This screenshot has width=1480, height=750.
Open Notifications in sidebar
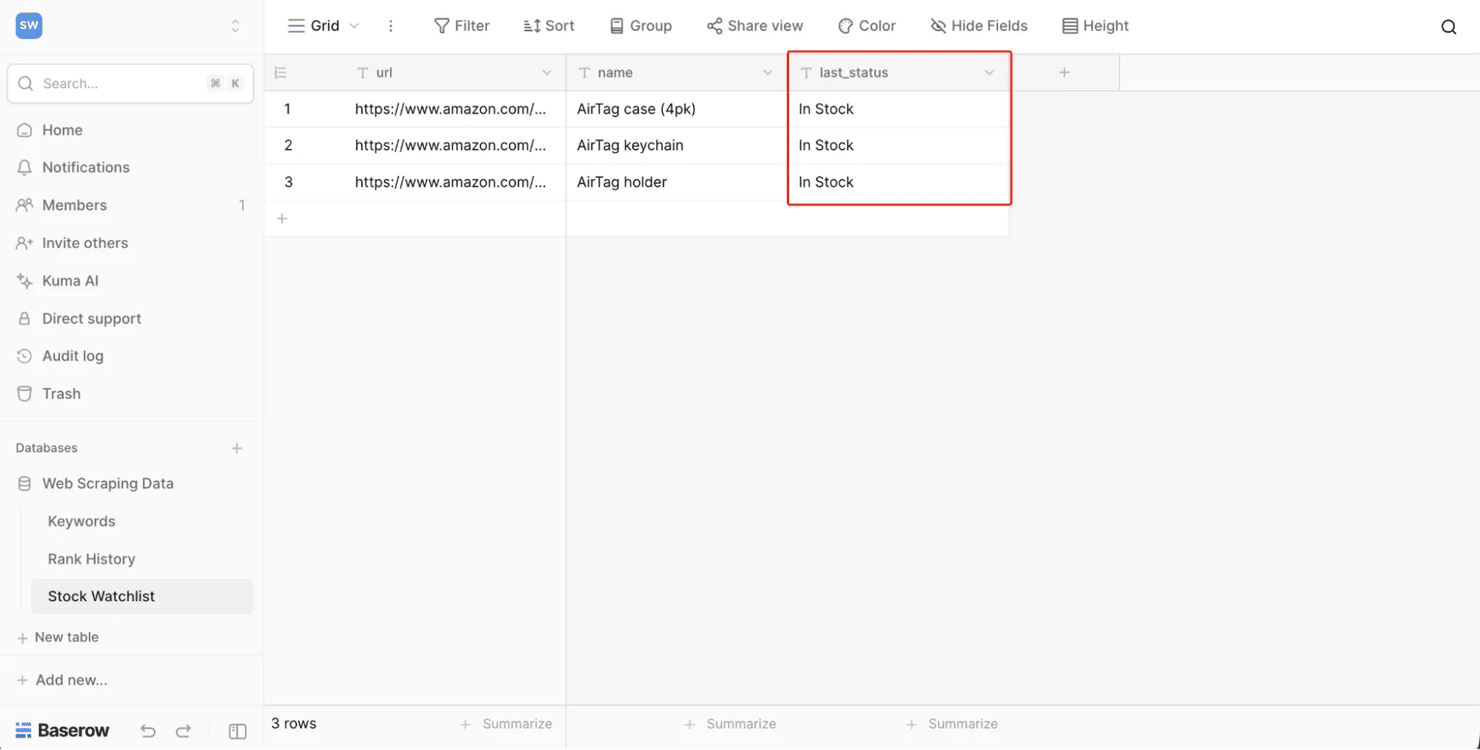point(86,167)
